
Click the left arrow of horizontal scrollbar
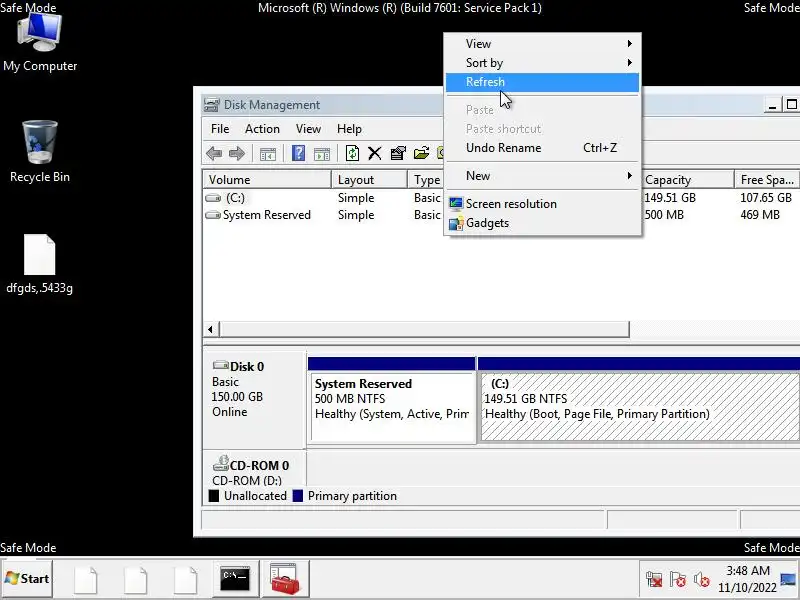(x=211, y=330)
